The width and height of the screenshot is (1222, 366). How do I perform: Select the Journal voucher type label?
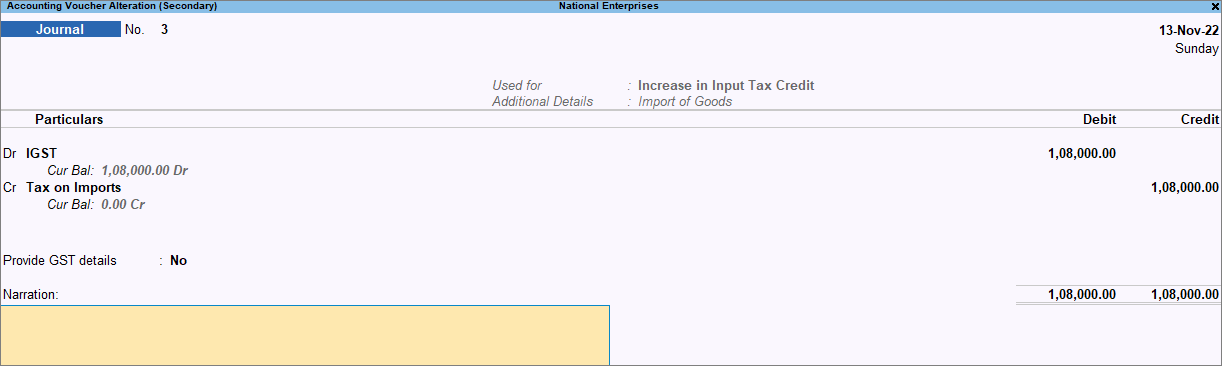pyautogui.click(x=60, y=29)
